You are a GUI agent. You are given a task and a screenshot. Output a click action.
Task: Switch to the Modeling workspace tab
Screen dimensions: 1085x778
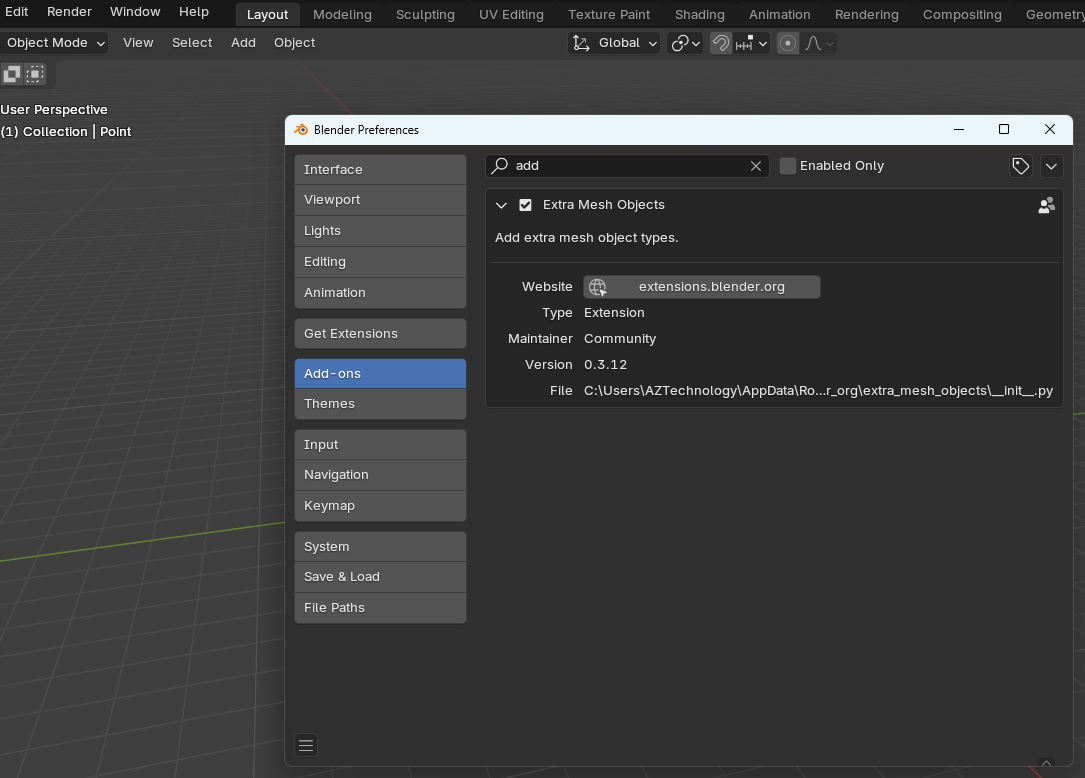tap(342, 15)
